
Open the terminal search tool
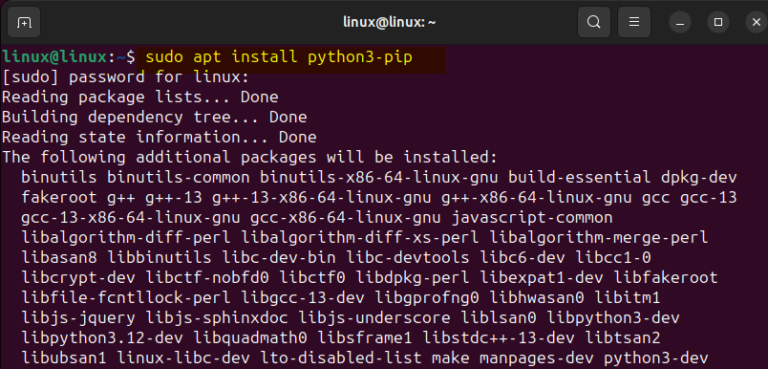click(x=594, y=23)
